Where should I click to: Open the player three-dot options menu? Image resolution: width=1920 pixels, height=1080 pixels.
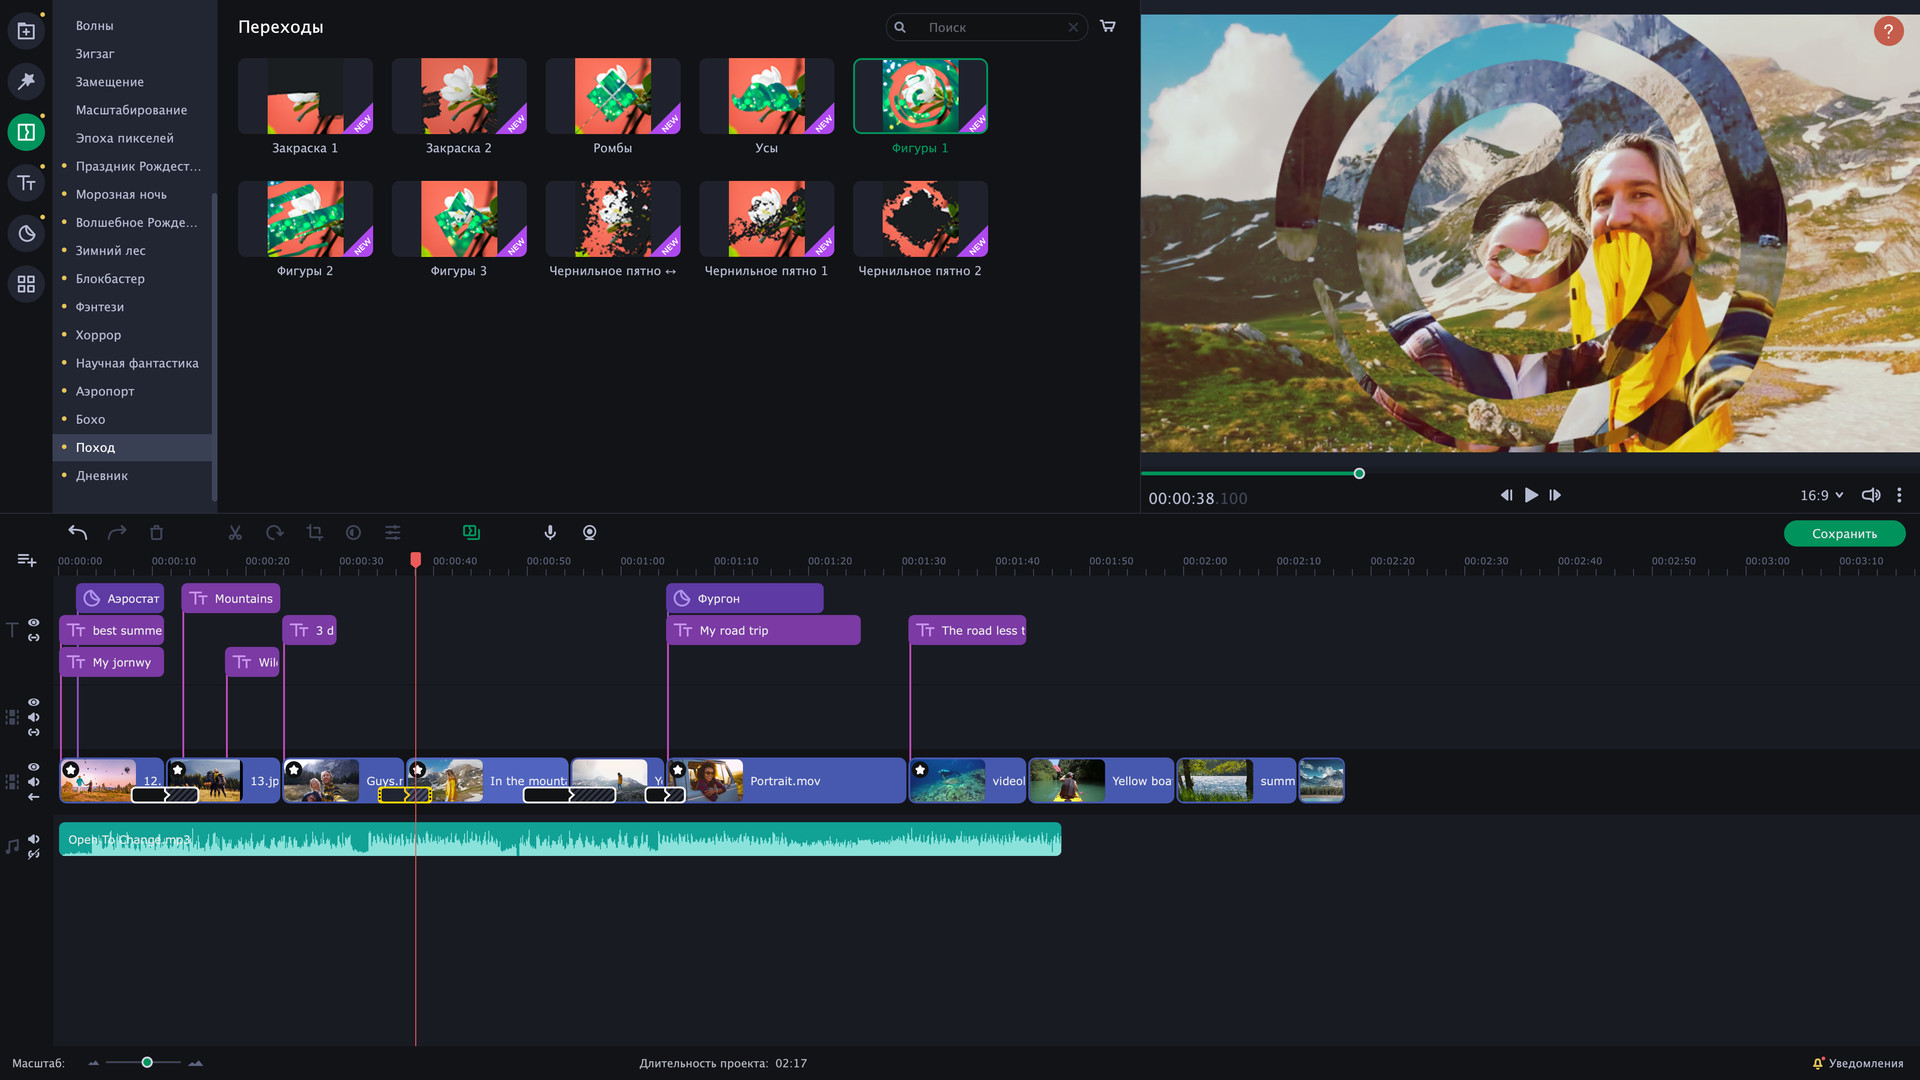(1899, 496)
